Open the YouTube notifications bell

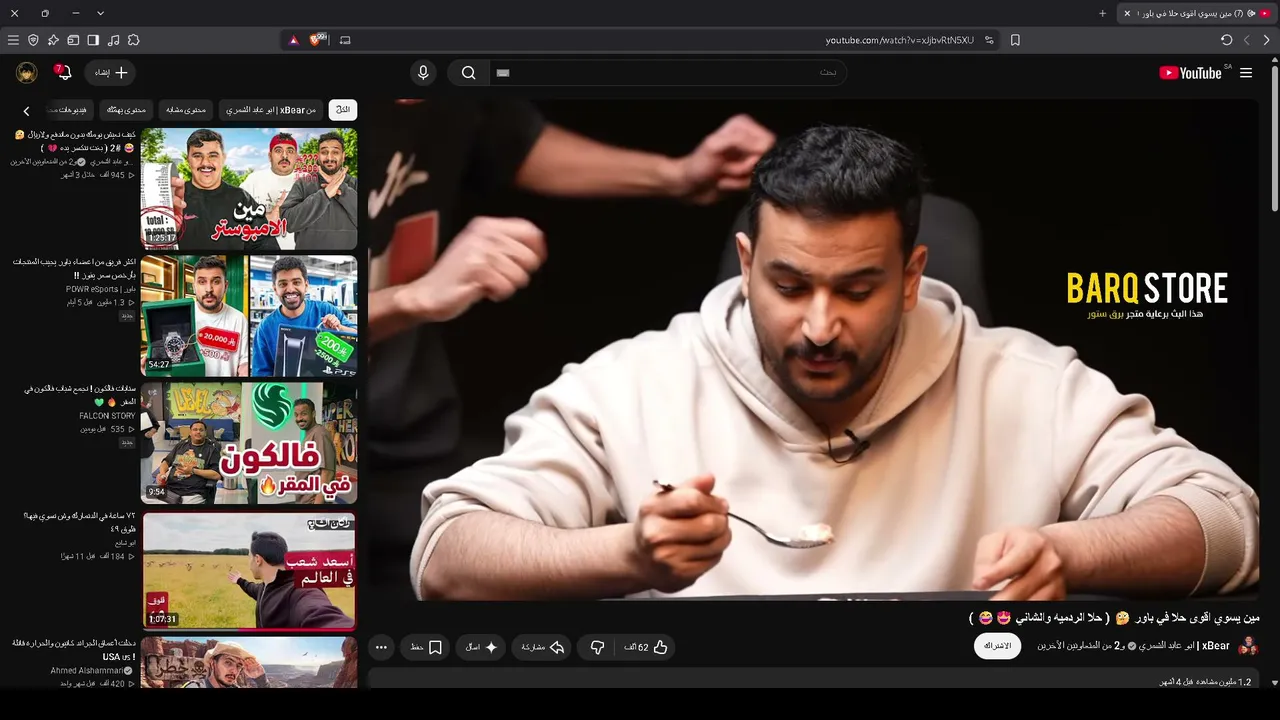(62, 72)
